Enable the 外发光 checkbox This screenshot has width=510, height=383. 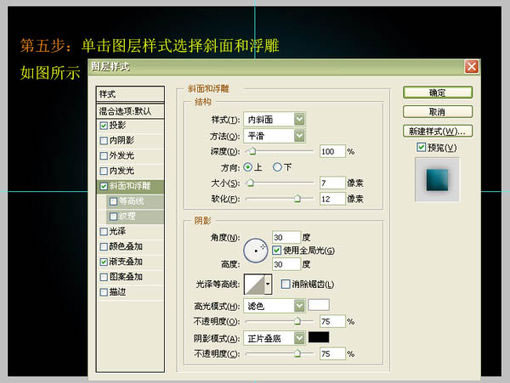tap(104, 156)
